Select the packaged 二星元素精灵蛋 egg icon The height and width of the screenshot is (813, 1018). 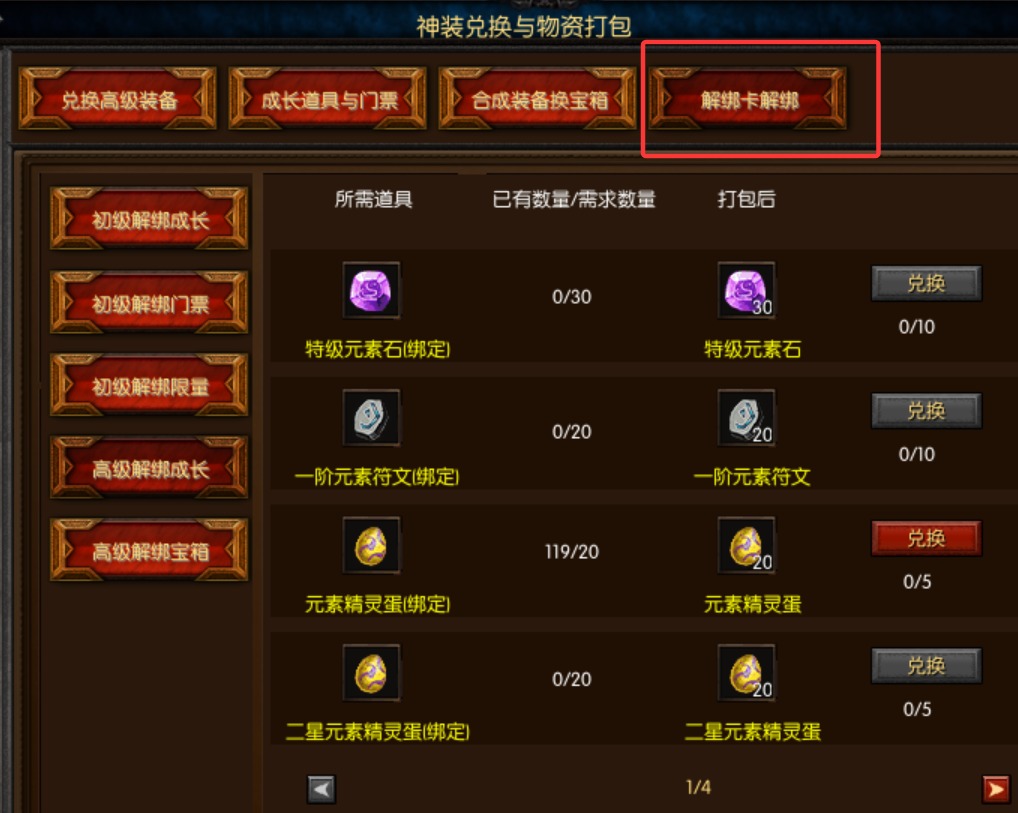[x=746, y=672]
